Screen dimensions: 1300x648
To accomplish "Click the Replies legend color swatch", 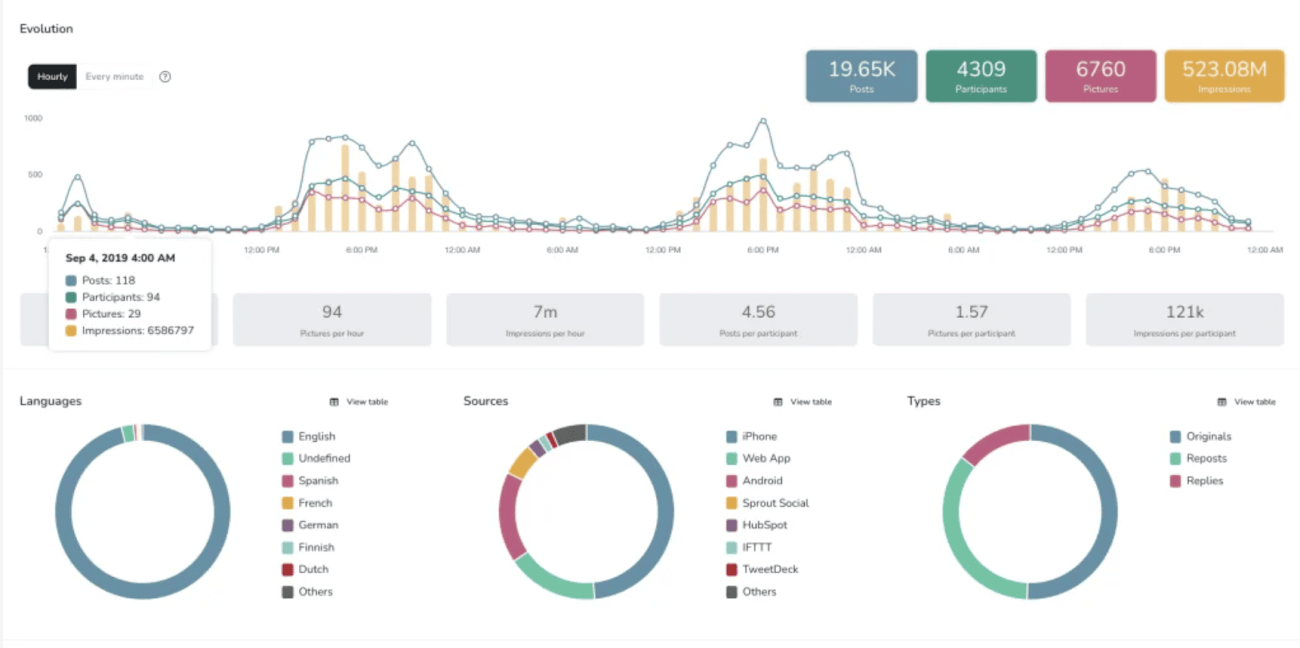I will (x=1176, y=481).
